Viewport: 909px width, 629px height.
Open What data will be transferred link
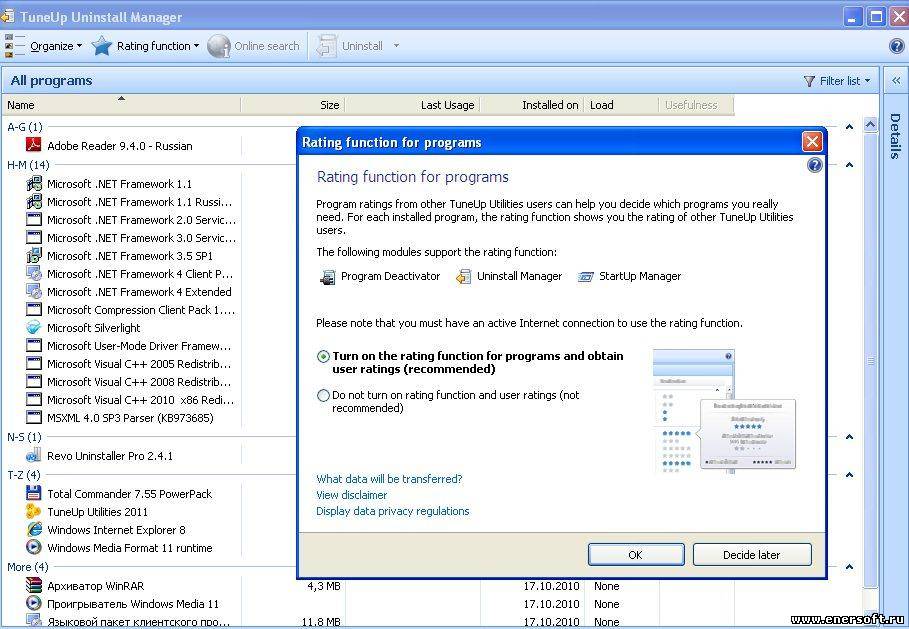pyautogui.click(x=389, y=479)
